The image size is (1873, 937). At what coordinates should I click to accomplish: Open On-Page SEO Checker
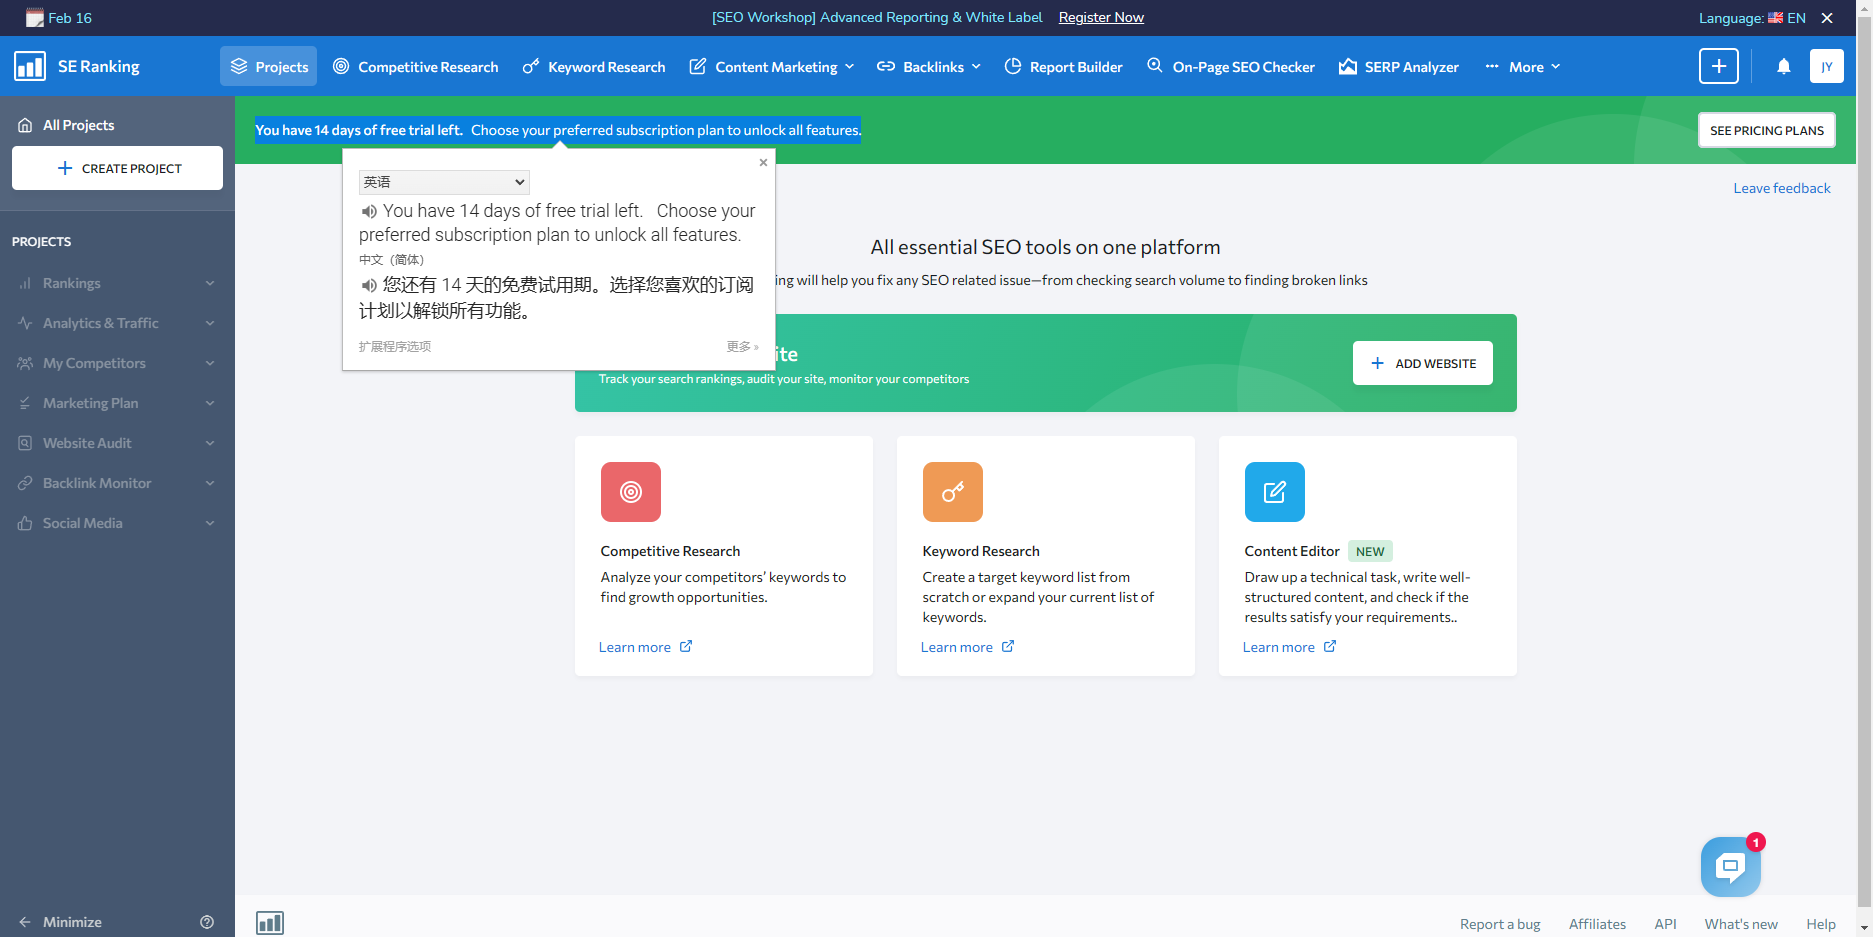[1230, 67]
